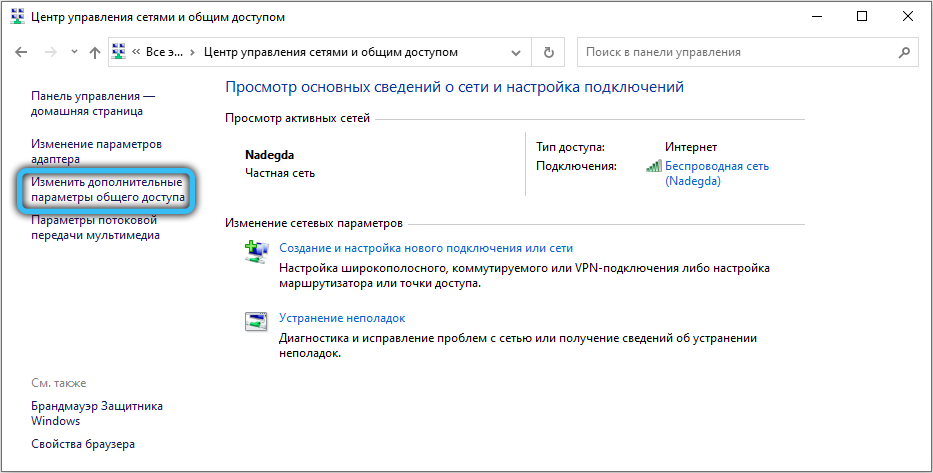933x473 pixels.
Task: Open Беспроводная сеть (Nadegda) connection link
Action: click(x=716, y=173)
